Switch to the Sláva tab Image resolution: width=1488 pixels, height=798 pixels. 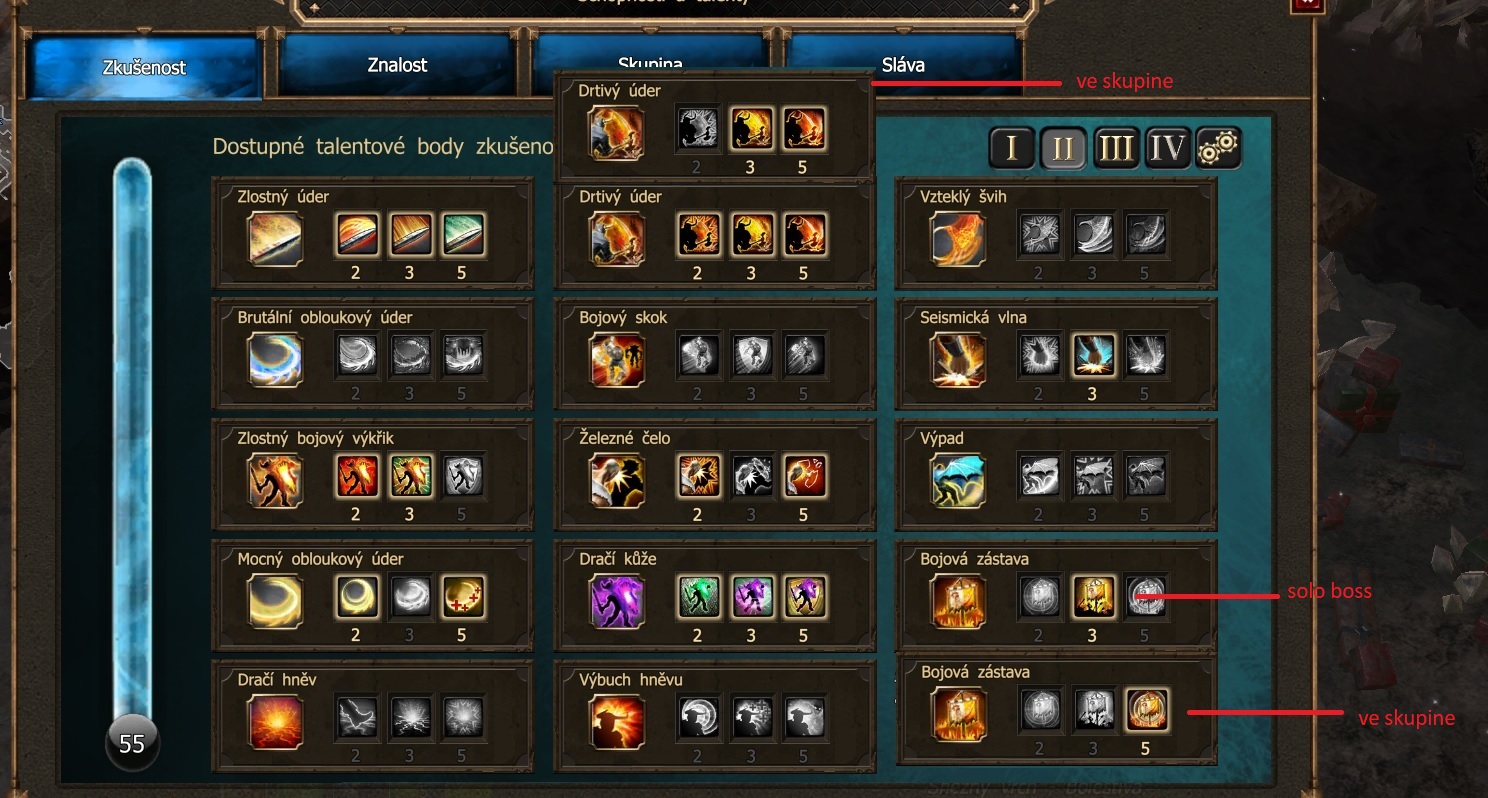coord(903,65)
